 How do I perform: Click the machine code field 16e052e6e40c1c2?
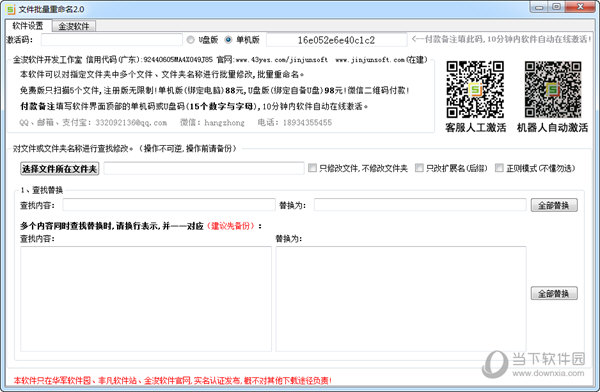pyautogui.click(x=336, y=40)
